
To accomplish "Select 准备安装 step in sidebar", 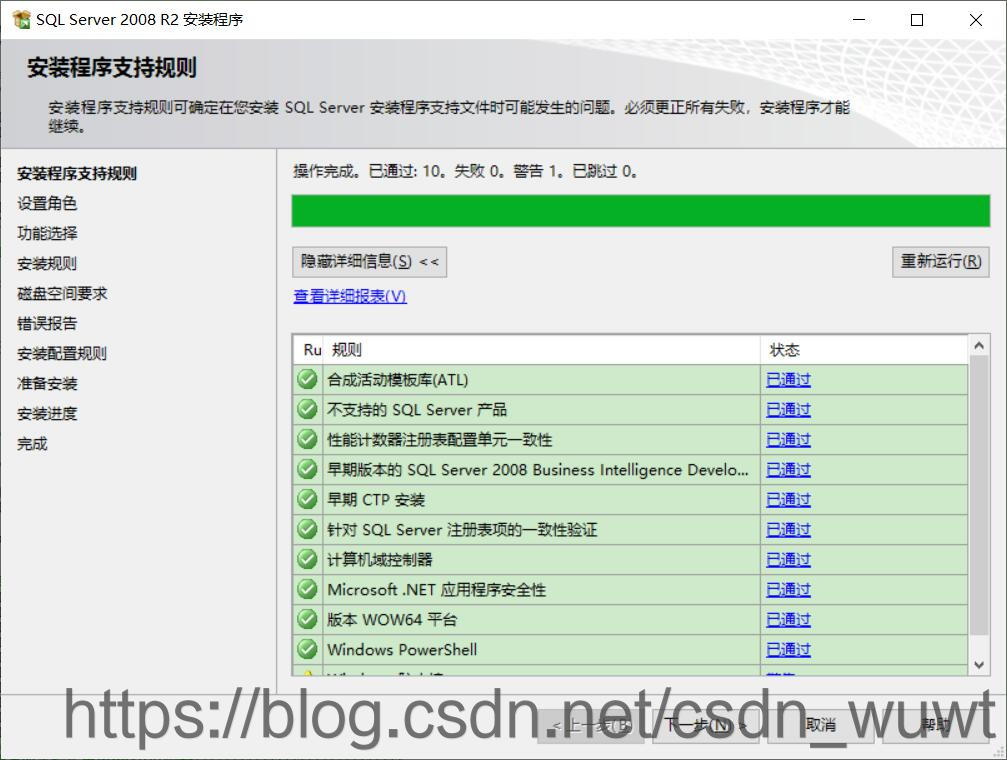I will 47,384.
